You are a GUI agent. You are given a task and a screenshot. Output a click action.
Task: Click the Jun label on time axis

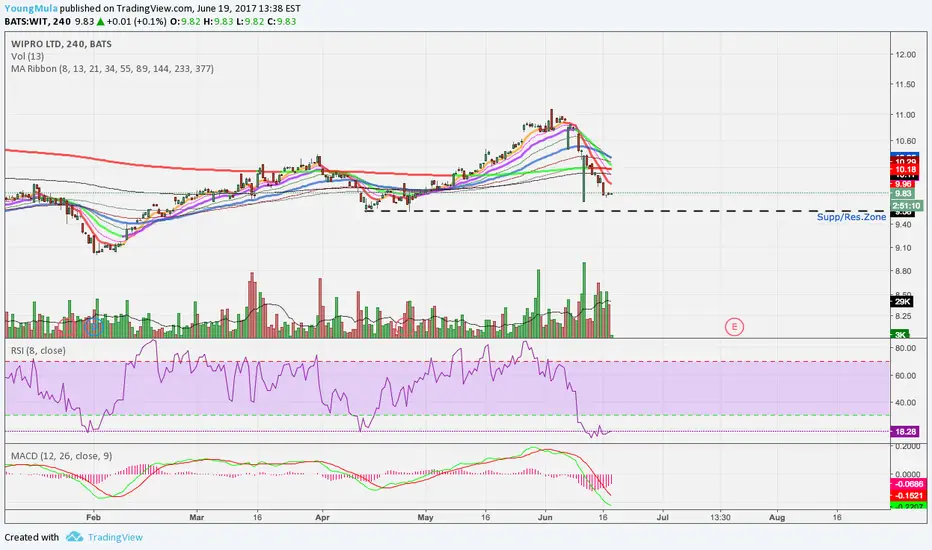(x=545, y=517)
